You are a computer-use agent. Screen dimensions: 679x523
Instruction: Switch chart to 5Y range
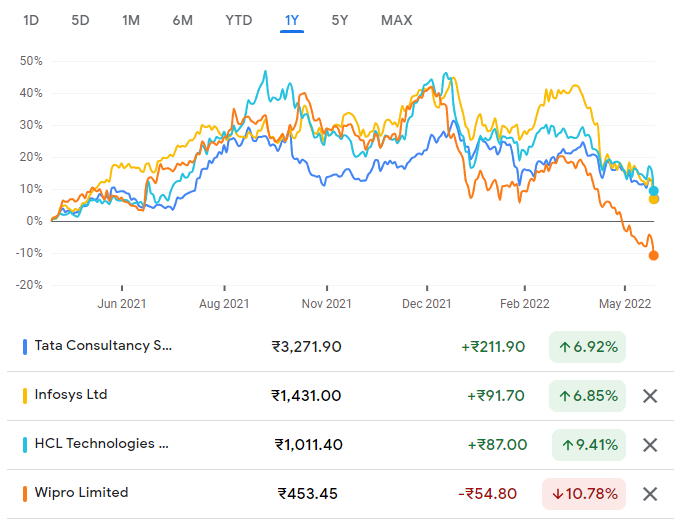click(x=340, y=20)
